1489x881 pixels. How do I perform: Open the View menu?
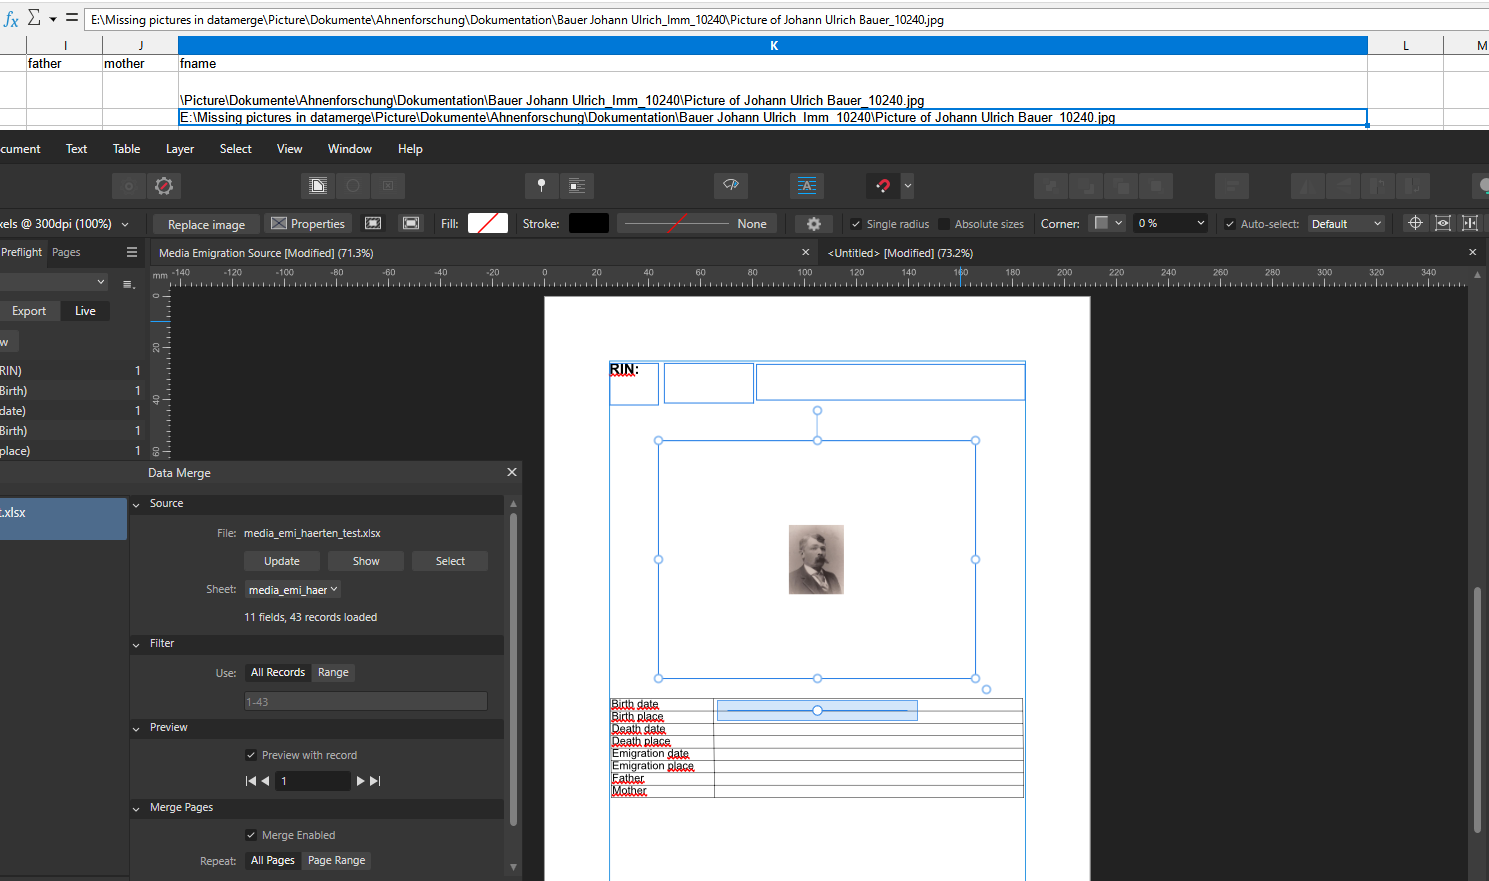click(289, 148)
